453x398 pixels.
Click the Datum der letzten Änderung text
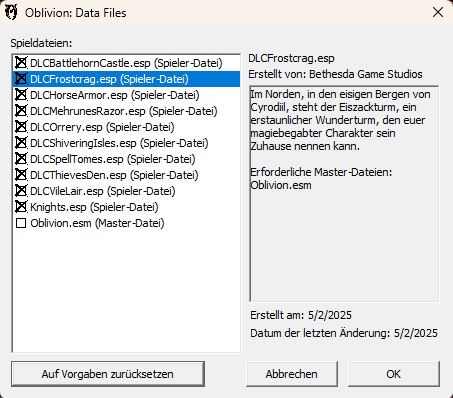coord(344,333)
